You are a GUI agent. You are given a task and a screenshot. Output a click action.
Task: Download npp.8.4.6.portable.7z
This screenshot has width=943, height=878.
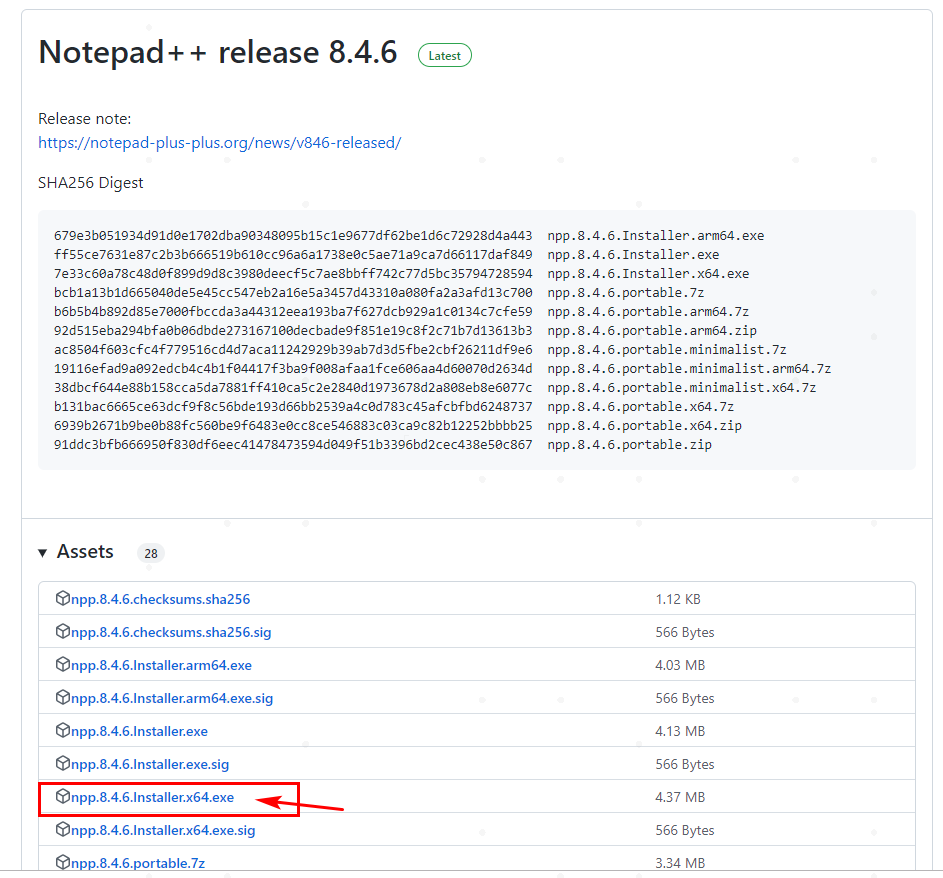click(x=138, y=864)
